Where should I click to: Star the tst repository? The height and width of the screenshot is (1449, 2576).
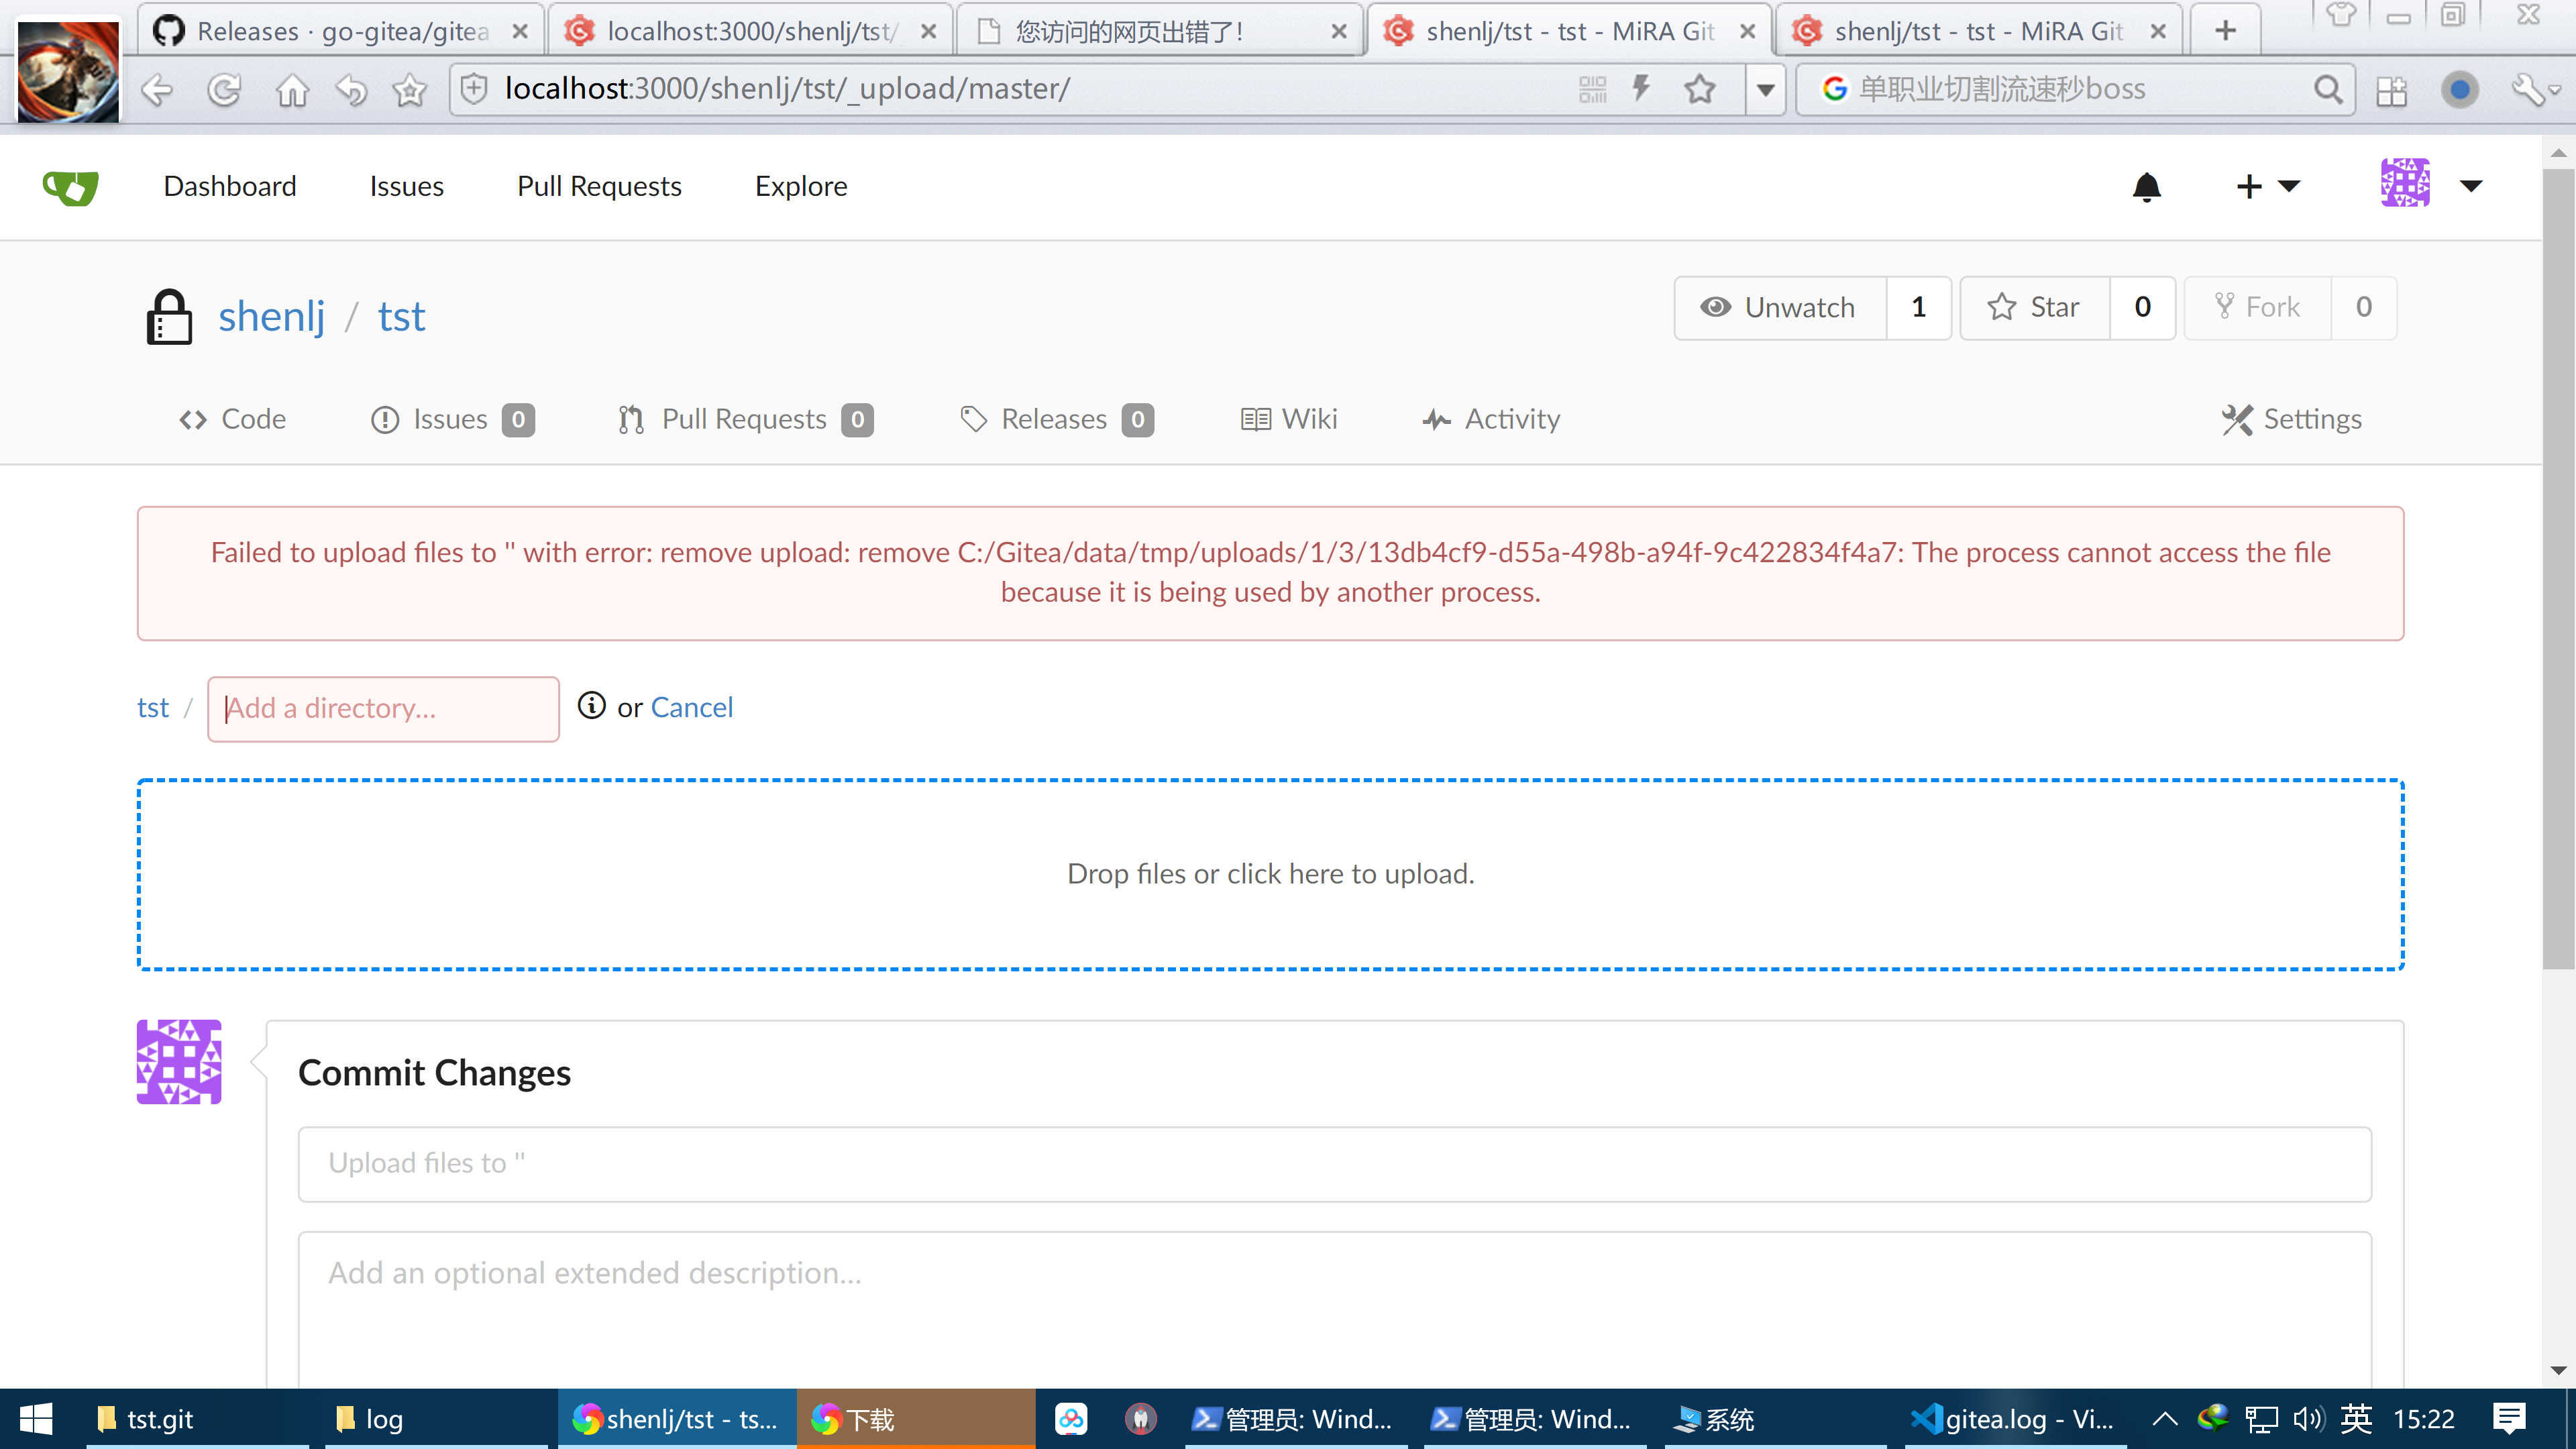(x=2034, y=307)
